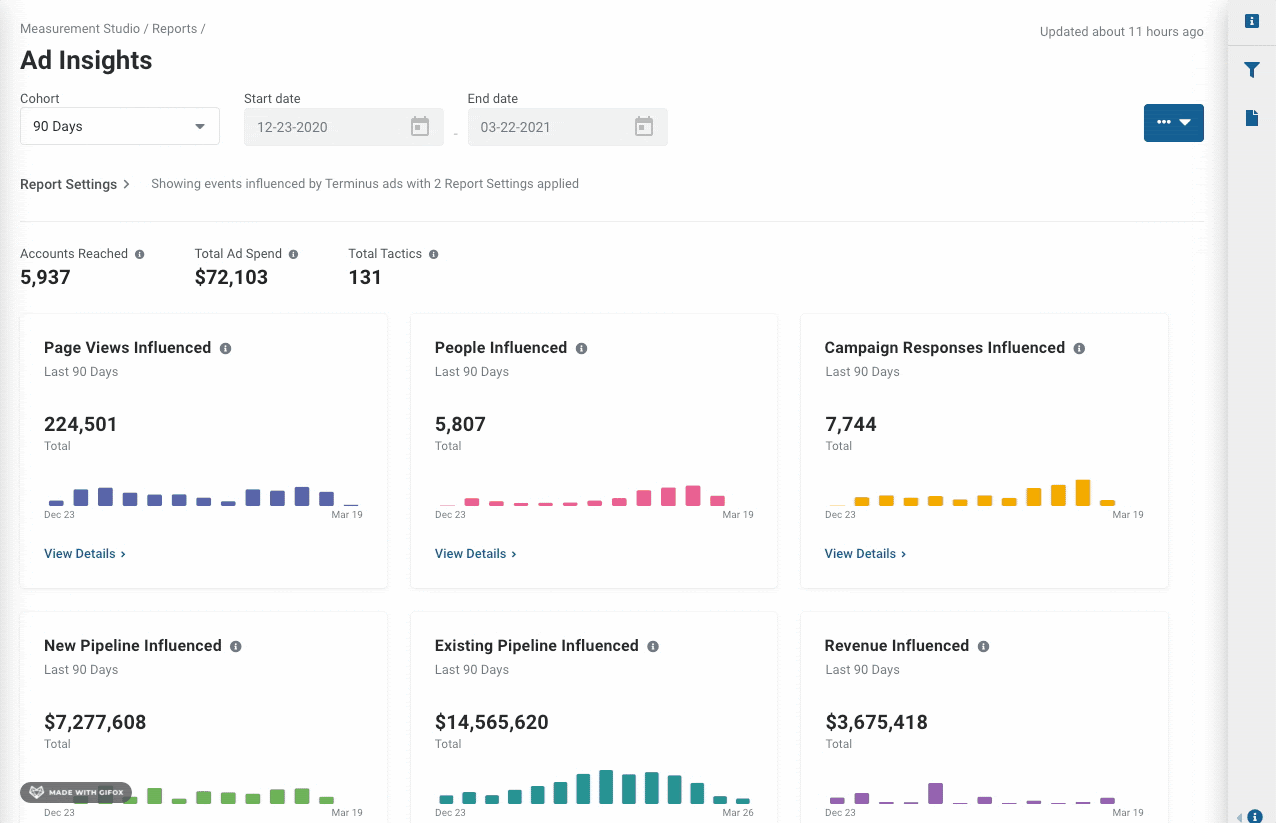1276x823 pixels.
Task: Click the 5,807 people influenced total
Action: click(460, 424)
